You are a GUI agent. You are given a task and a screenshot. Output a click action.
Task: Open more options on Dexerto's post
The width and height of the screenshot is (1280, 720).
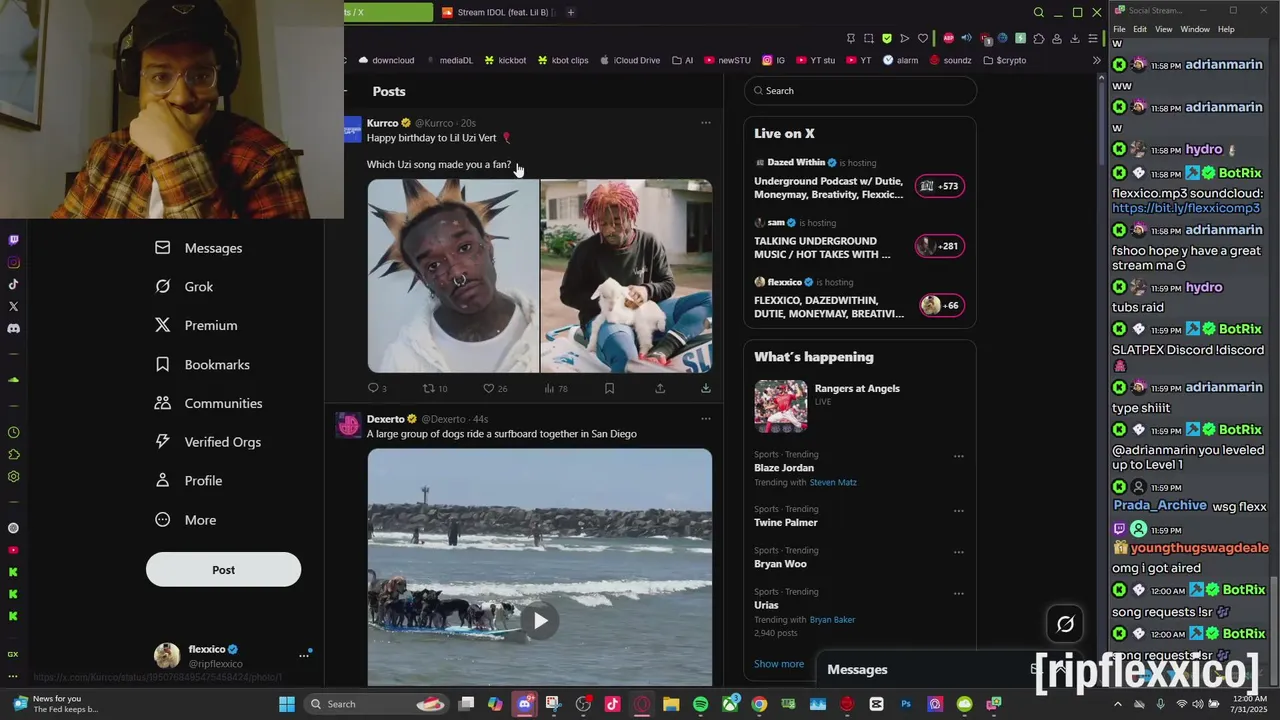tap(706, 419)
